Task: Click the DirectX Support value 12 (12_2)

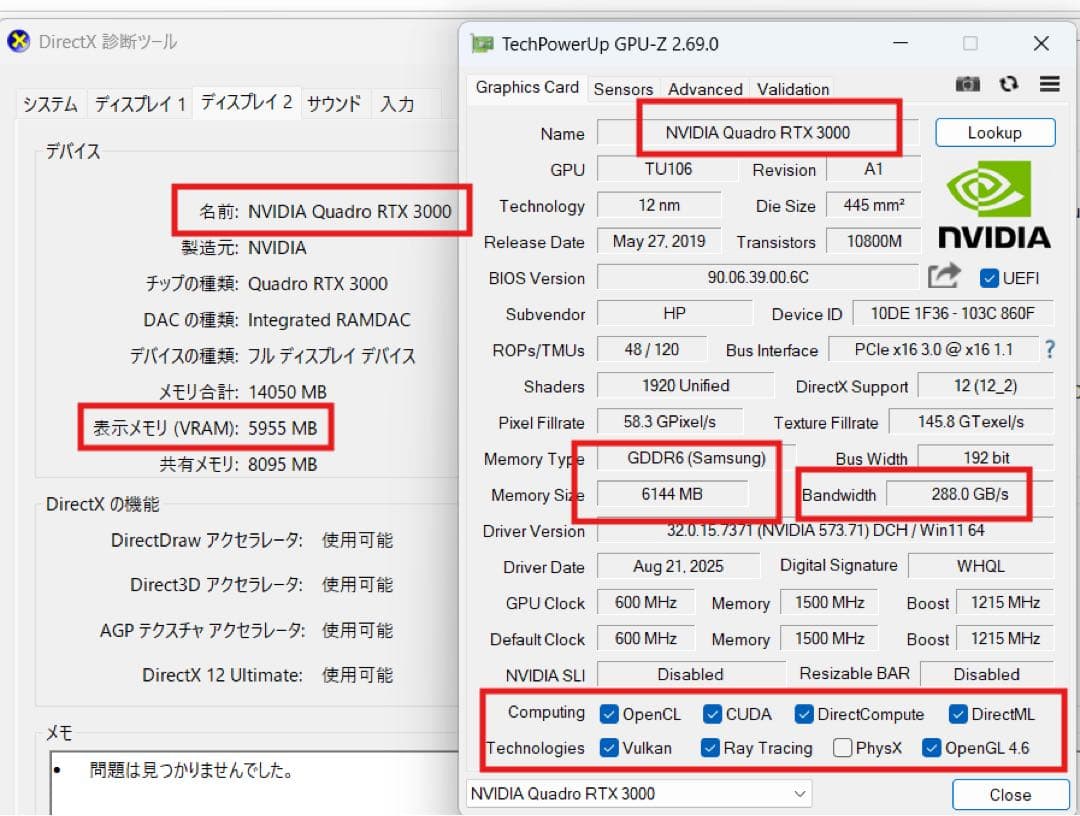Action: 985,386
